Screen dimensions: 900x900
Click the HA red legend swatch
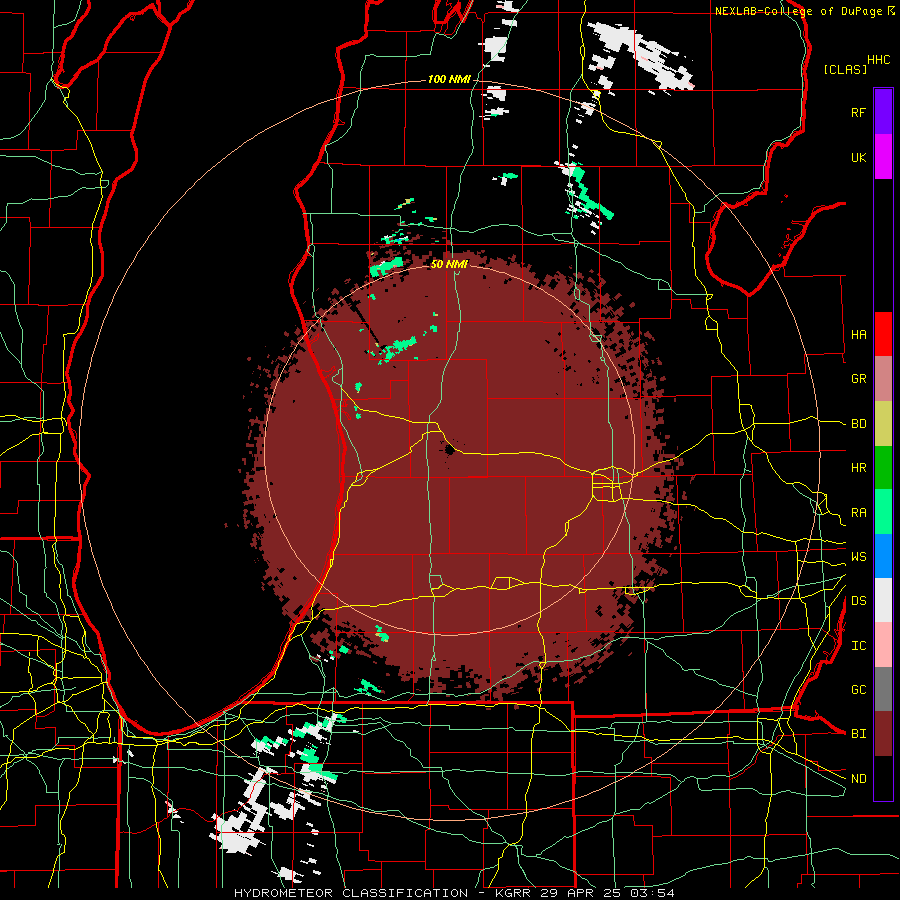883,334
